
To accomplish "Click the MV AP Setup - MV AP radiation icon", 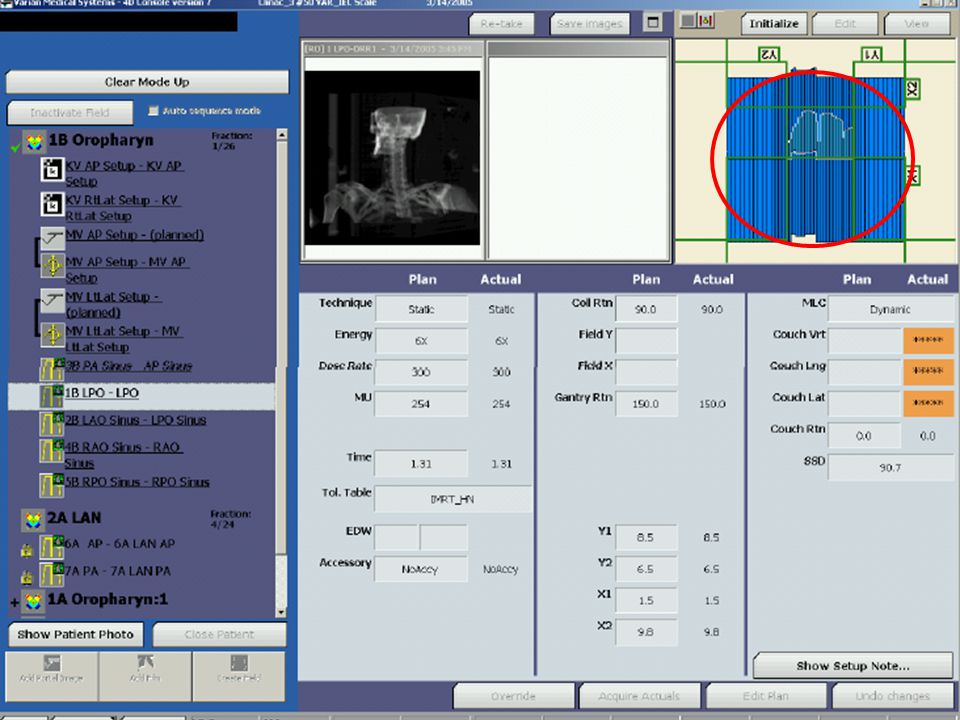I will tap(53, 266).
